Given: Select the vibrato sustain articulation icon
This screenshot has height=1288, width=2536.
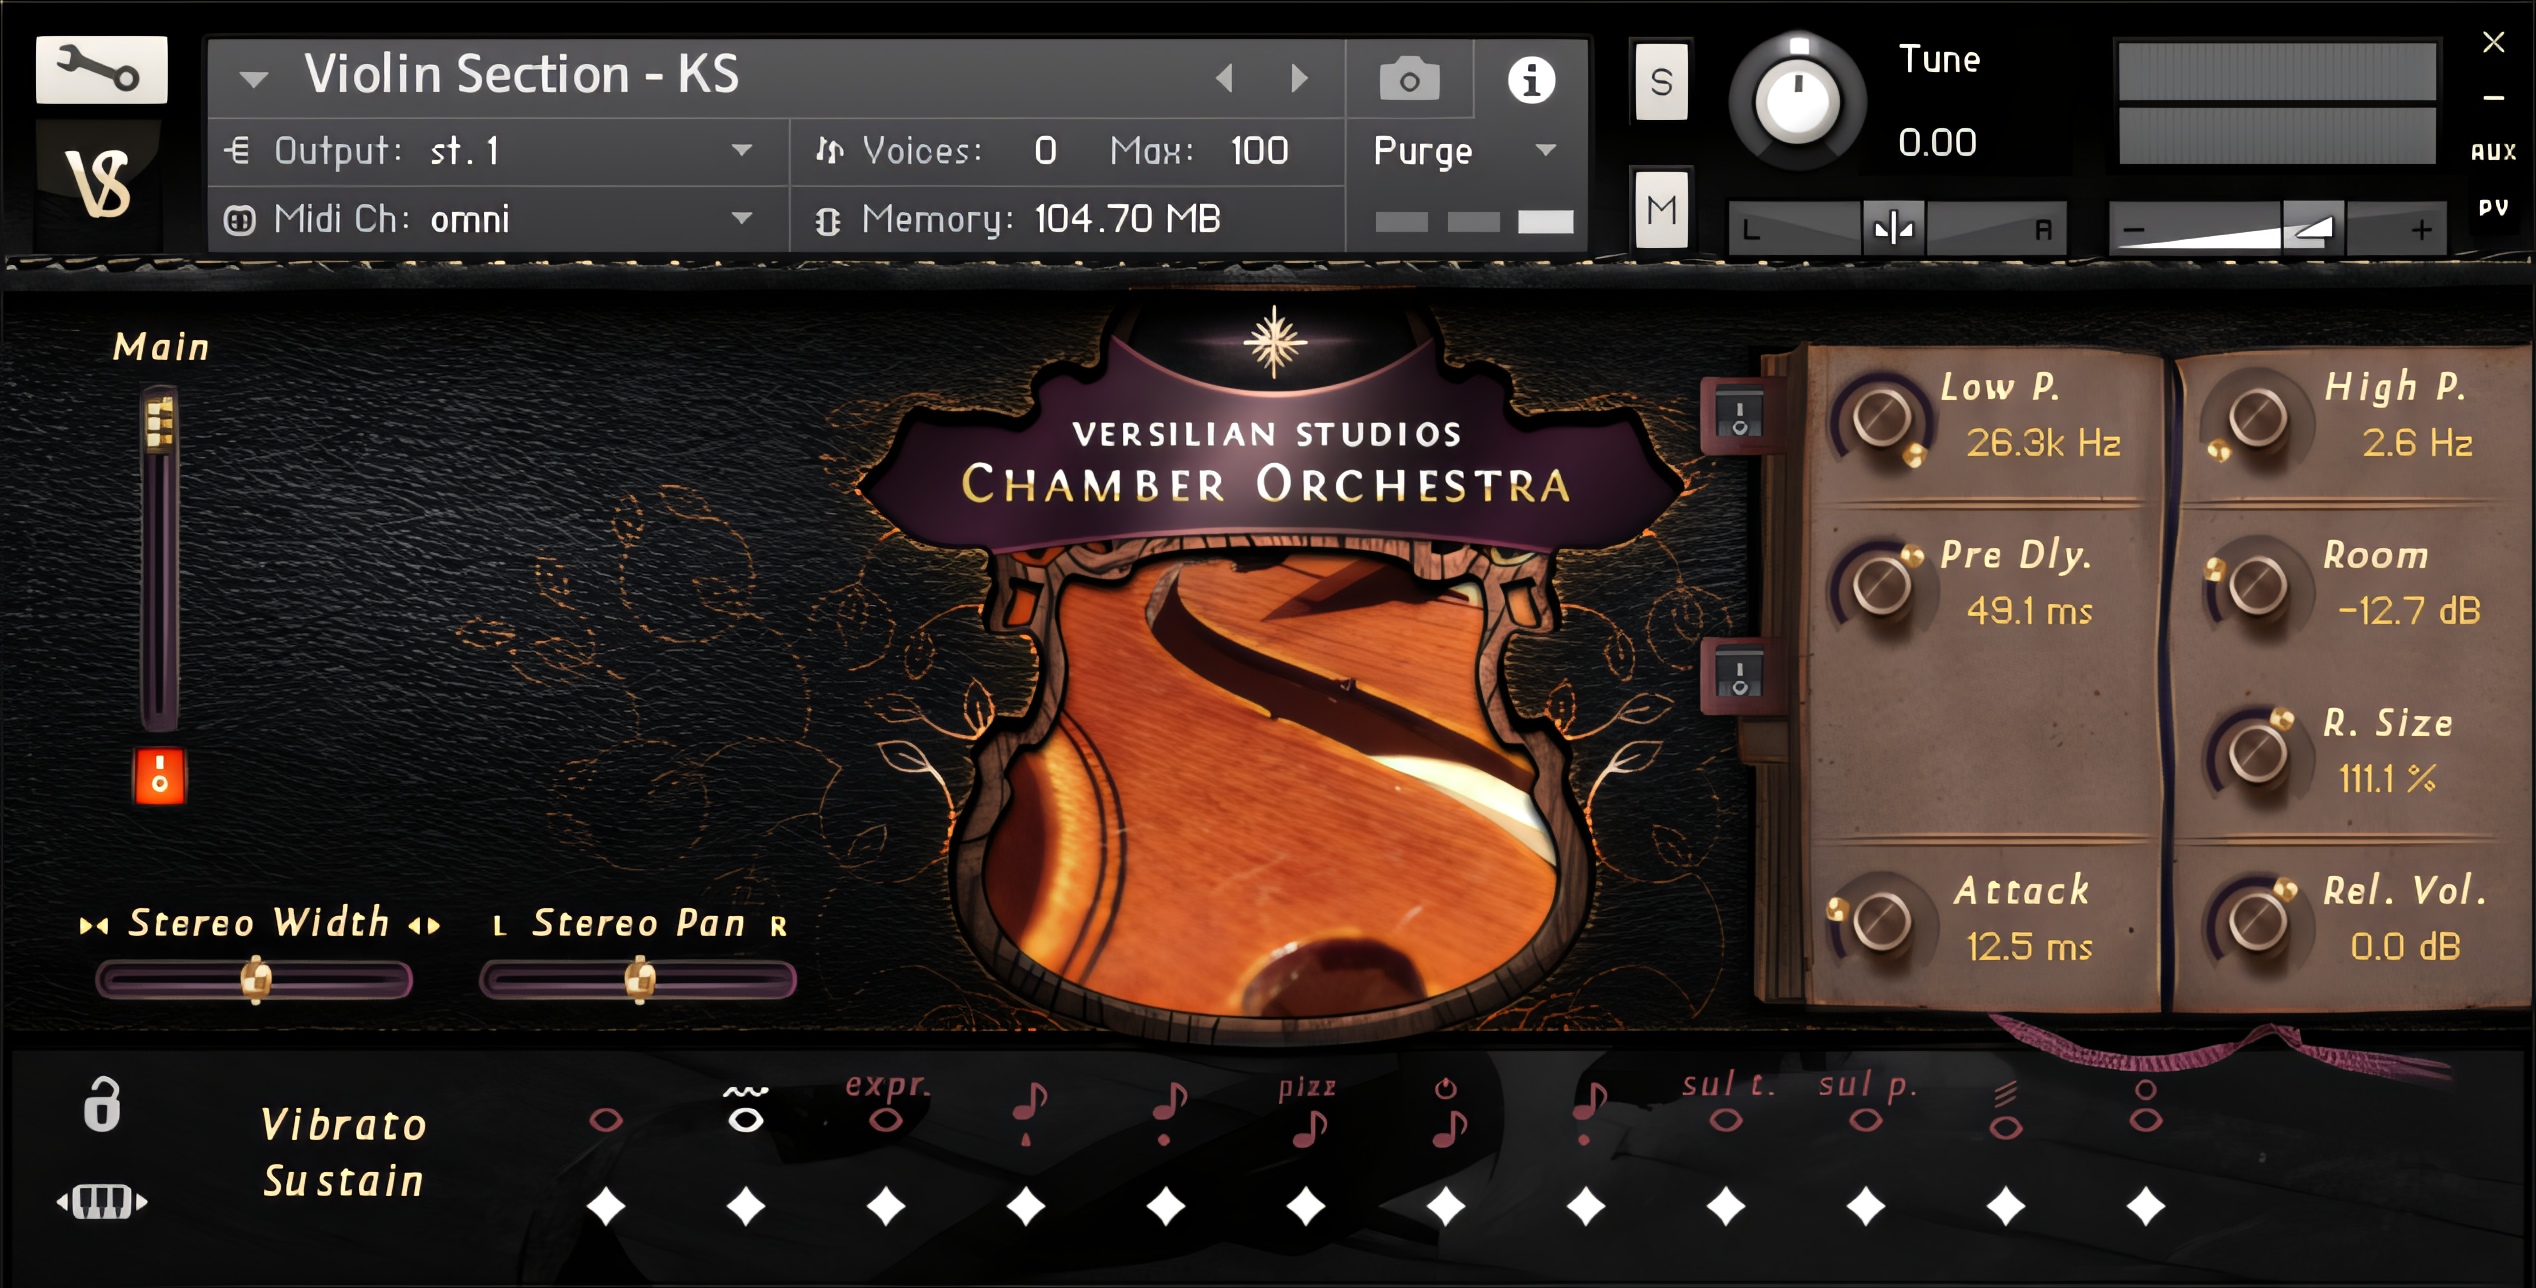Looking at the screenshot, I should [x=746, y=1110].
